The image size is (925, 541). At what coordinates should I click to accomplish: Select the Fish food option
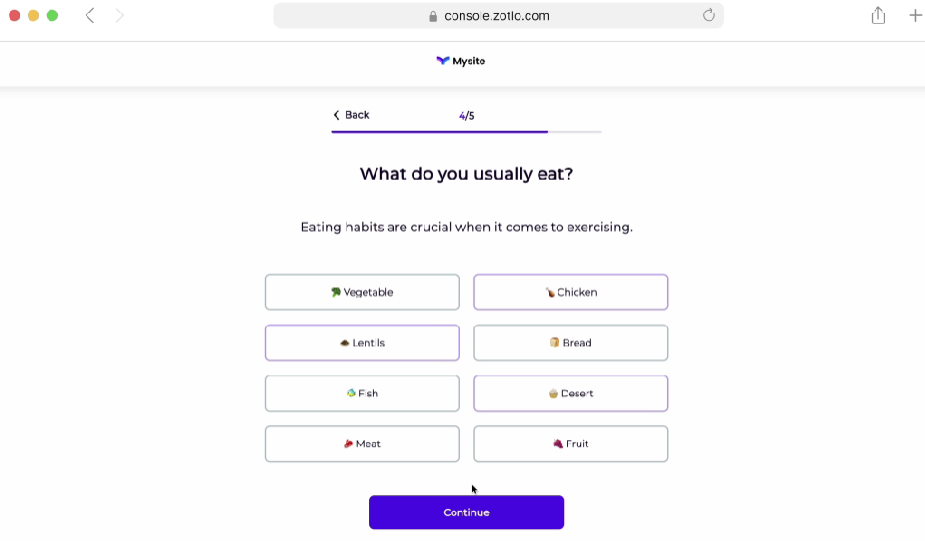[x=362, y=393]
